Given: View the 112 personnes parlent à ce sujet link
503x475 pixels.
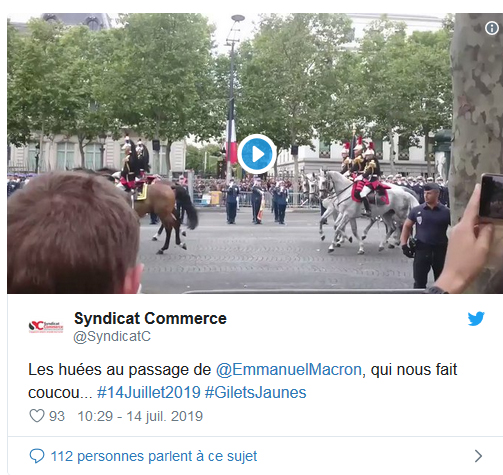Looking at the screenshot, I should point(154,456).
